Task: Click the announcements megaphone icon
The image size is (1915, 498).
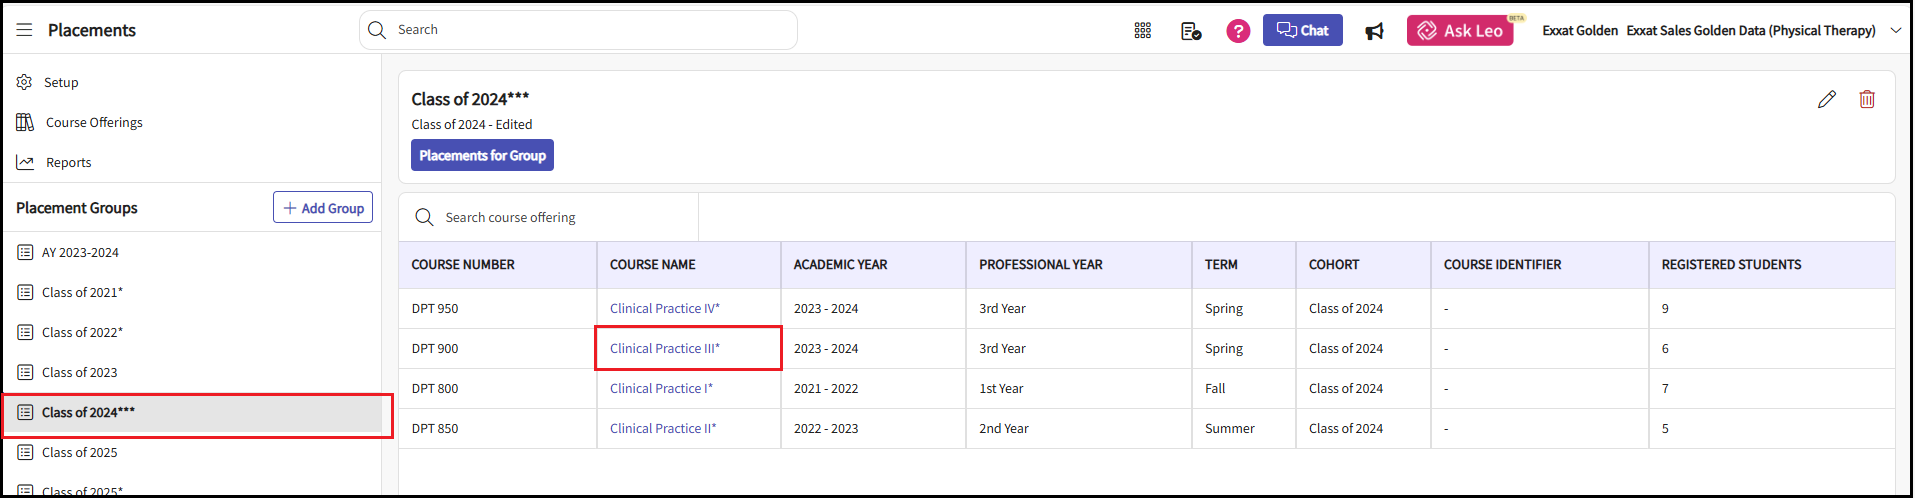Action: 1375,31
